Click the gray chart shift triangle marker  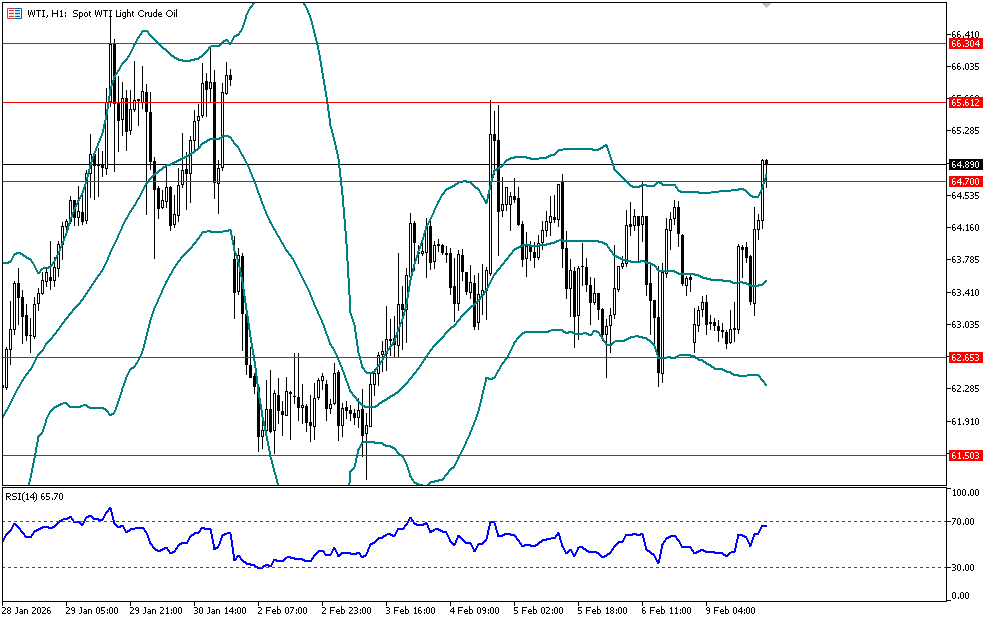coord(766,5)
